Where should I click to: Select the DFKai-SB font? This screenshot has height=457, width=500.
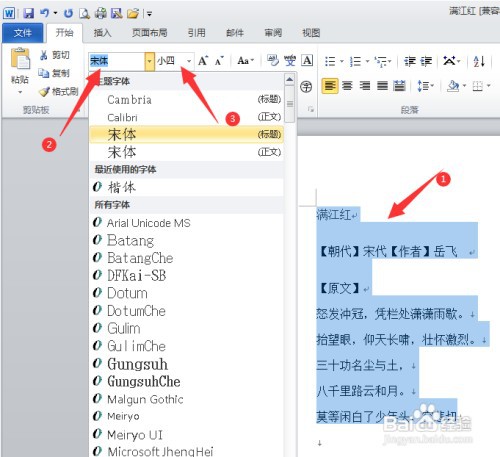click(x=187, y=275)
